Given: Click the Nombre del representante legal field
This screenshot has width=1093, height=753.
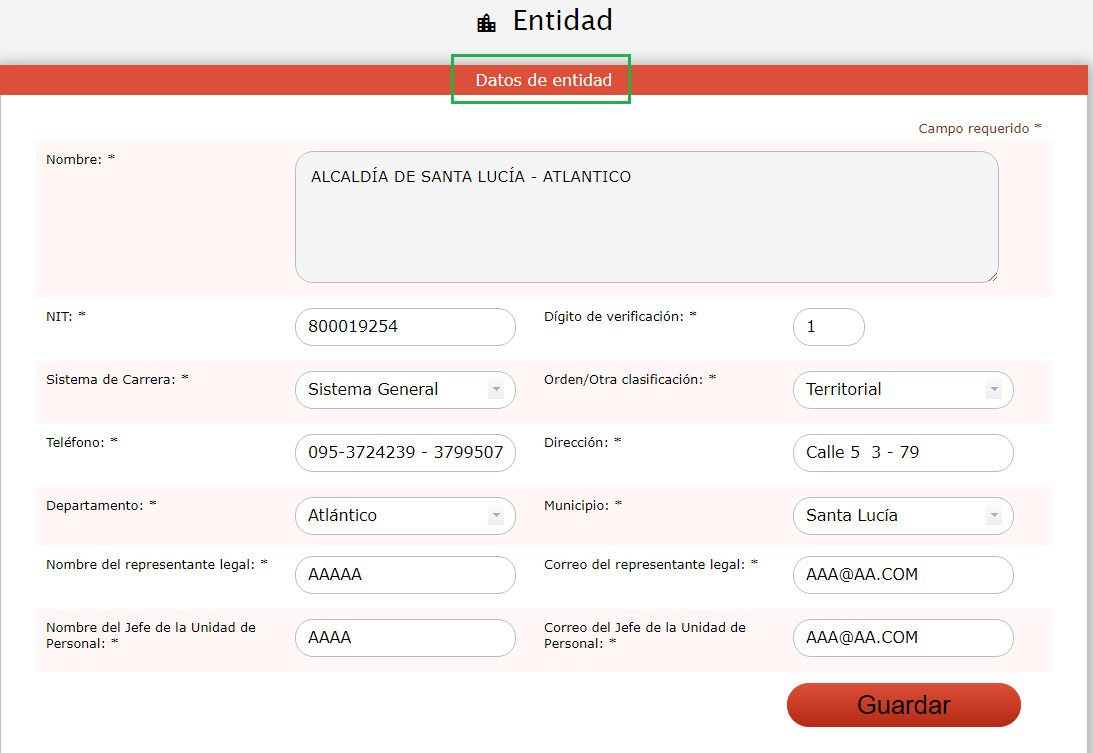Looking at the screenshot, I should pyautogui.click(x=405, y=575).
